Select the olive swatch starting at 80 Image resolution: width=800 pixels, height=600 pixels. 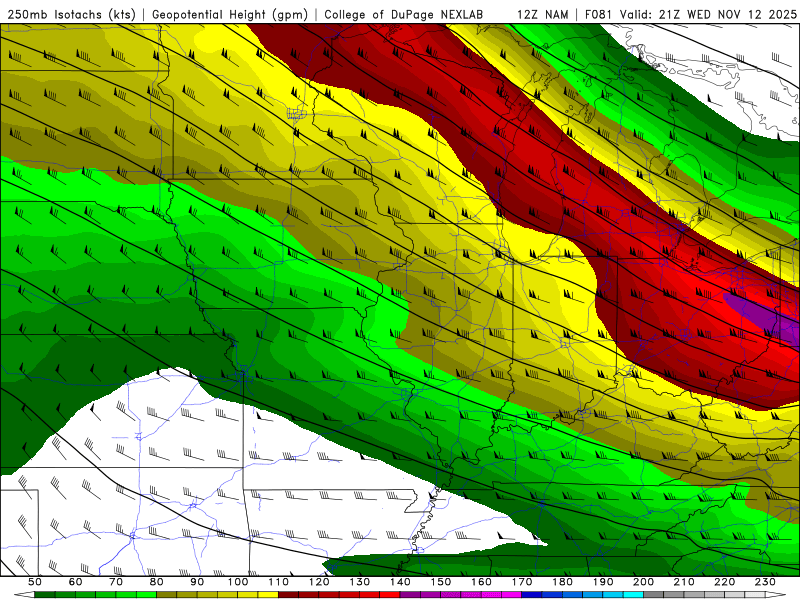[x=167, y=595]
